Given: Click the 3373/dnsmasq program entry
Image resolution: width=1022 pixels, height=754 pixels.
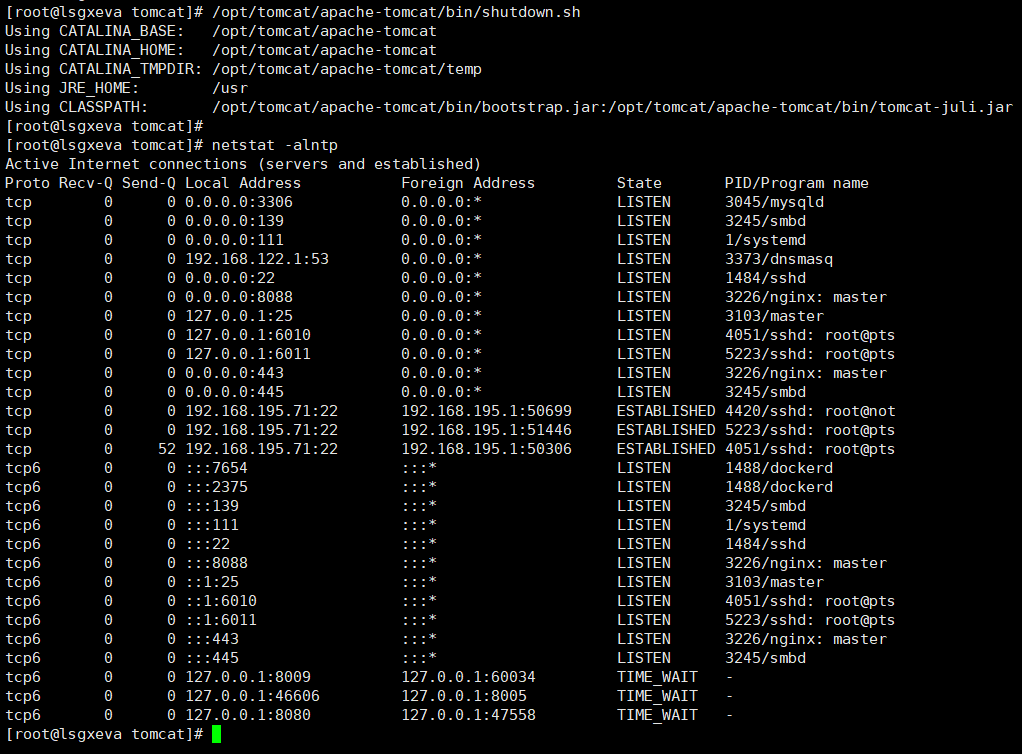Looking at the screenshot, I should point(779,259).
